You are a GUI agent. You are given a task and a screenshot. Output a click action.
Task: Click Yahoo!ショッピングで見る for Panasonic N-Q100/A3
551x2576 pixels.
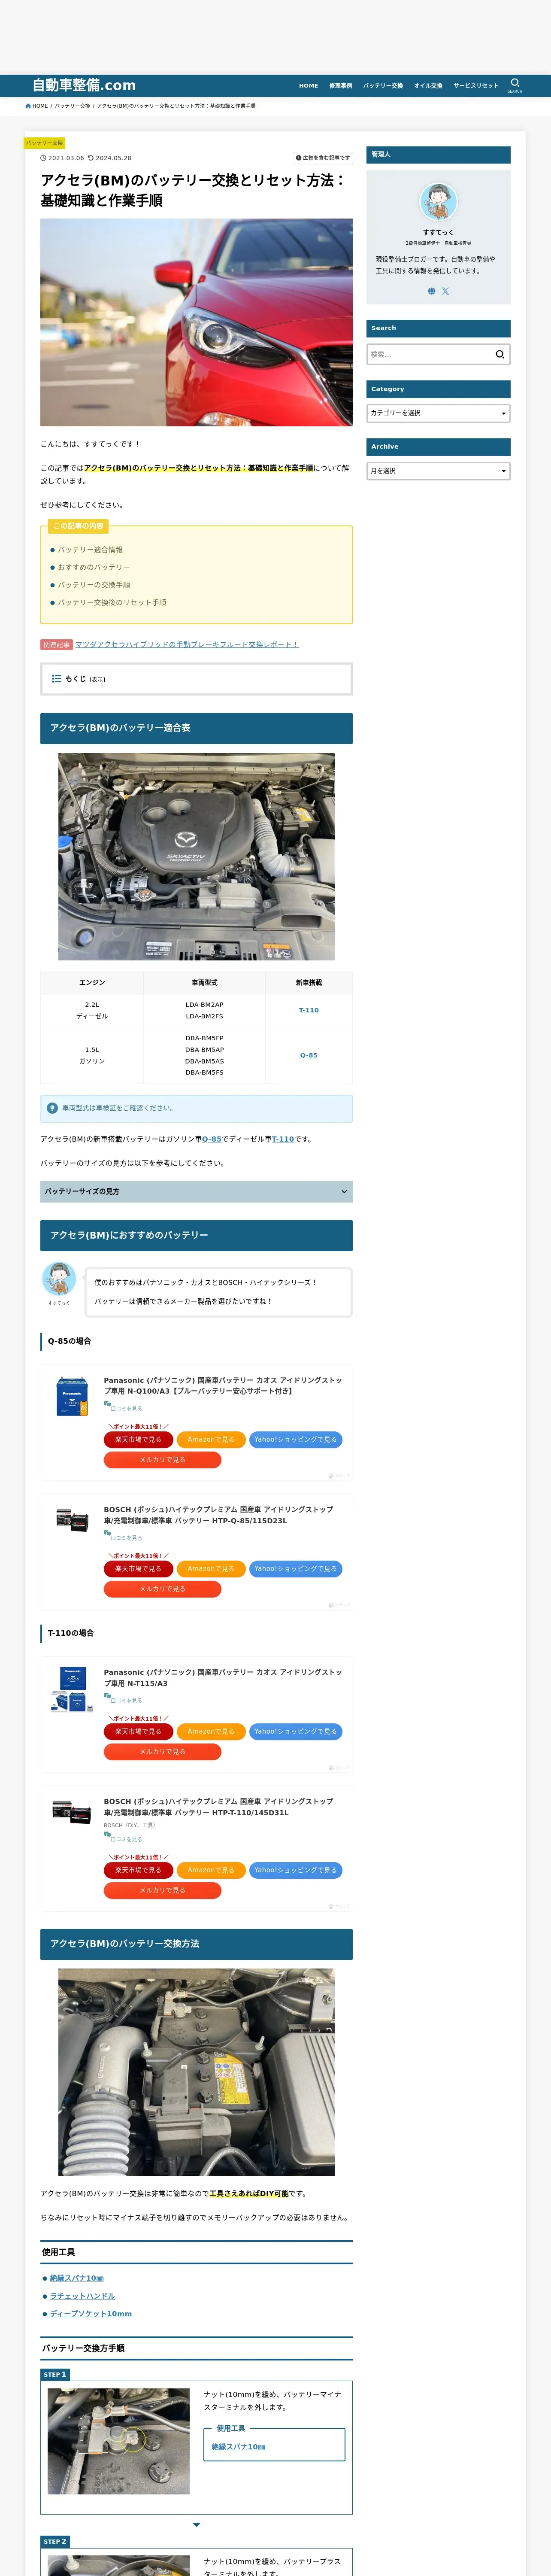tap(296, 1439)
